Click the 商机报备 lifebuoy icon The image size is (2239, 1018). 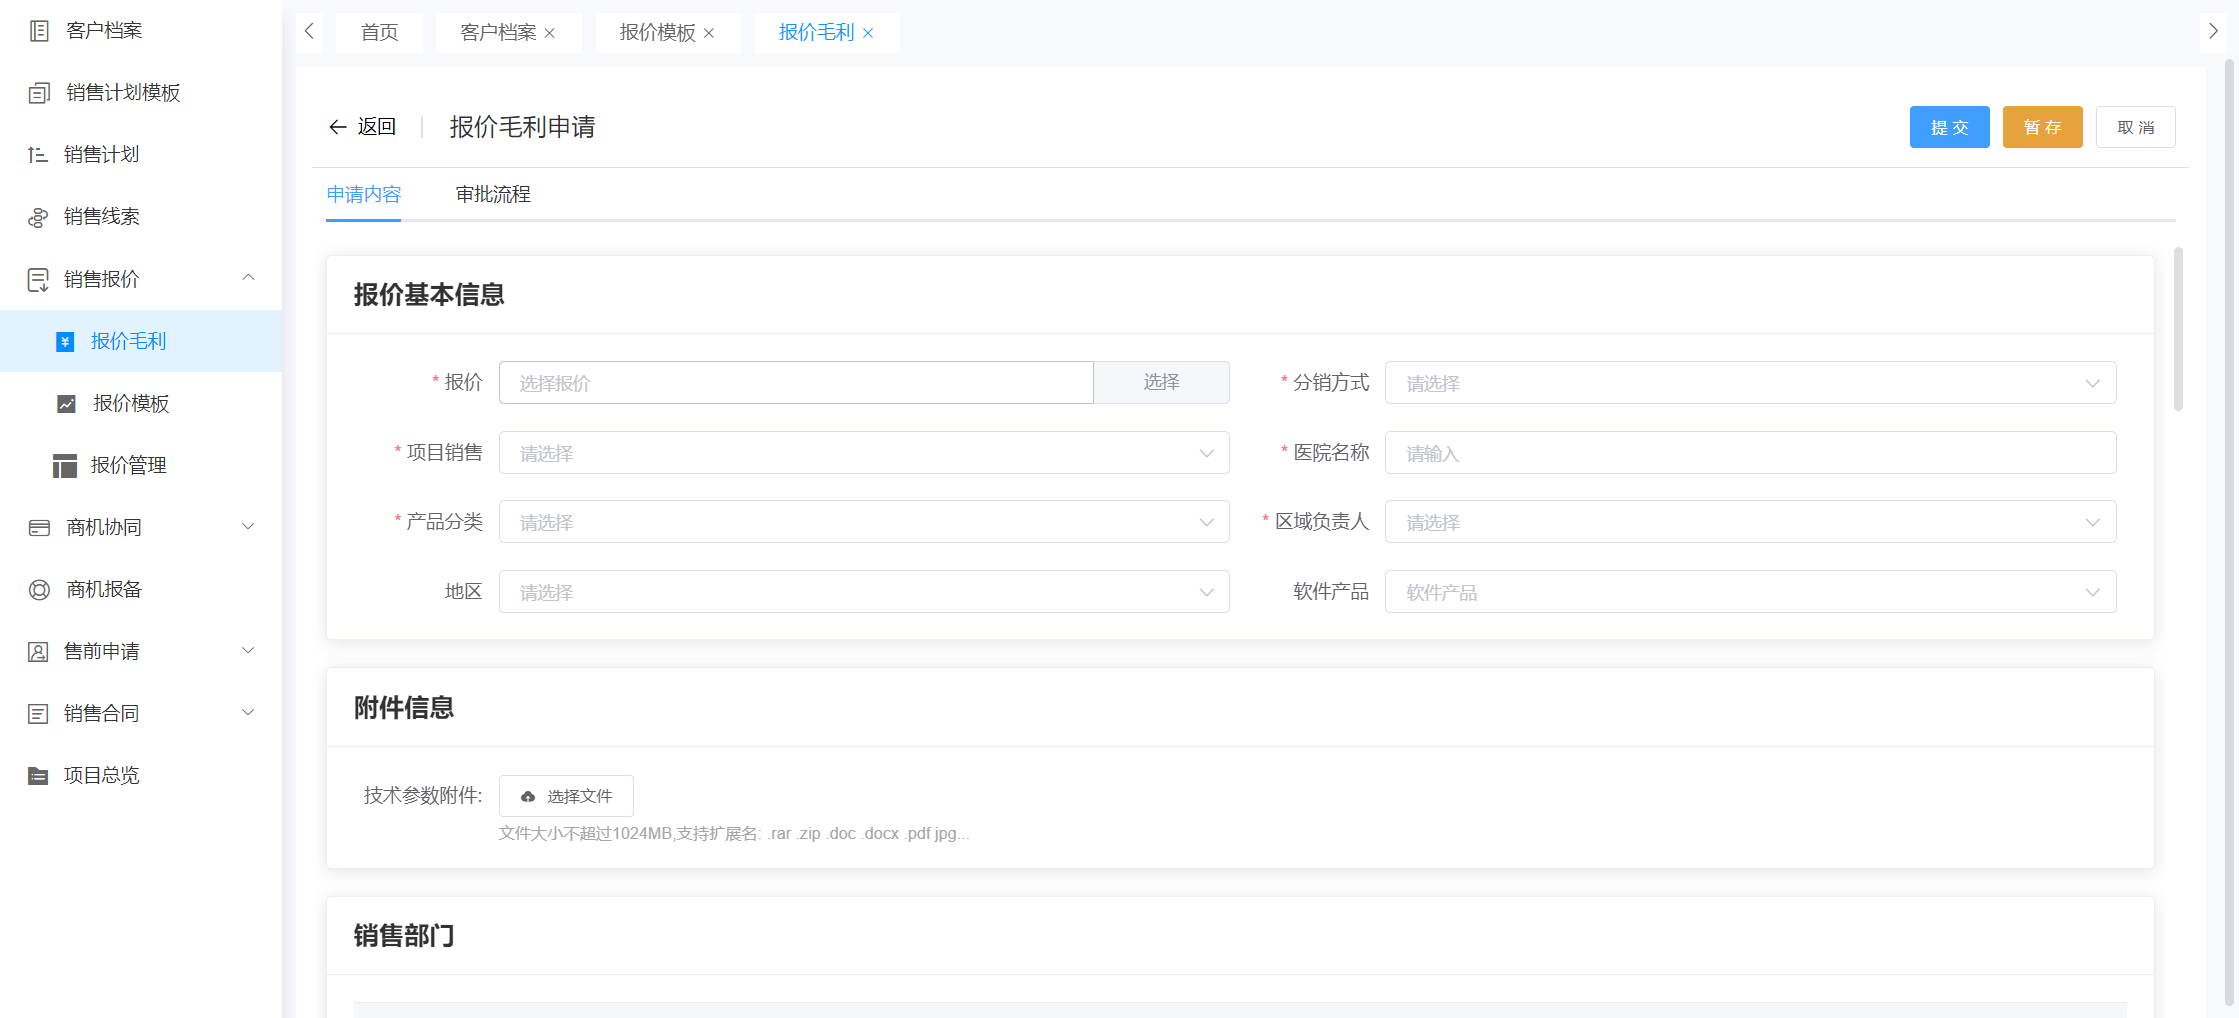(39, 590)
